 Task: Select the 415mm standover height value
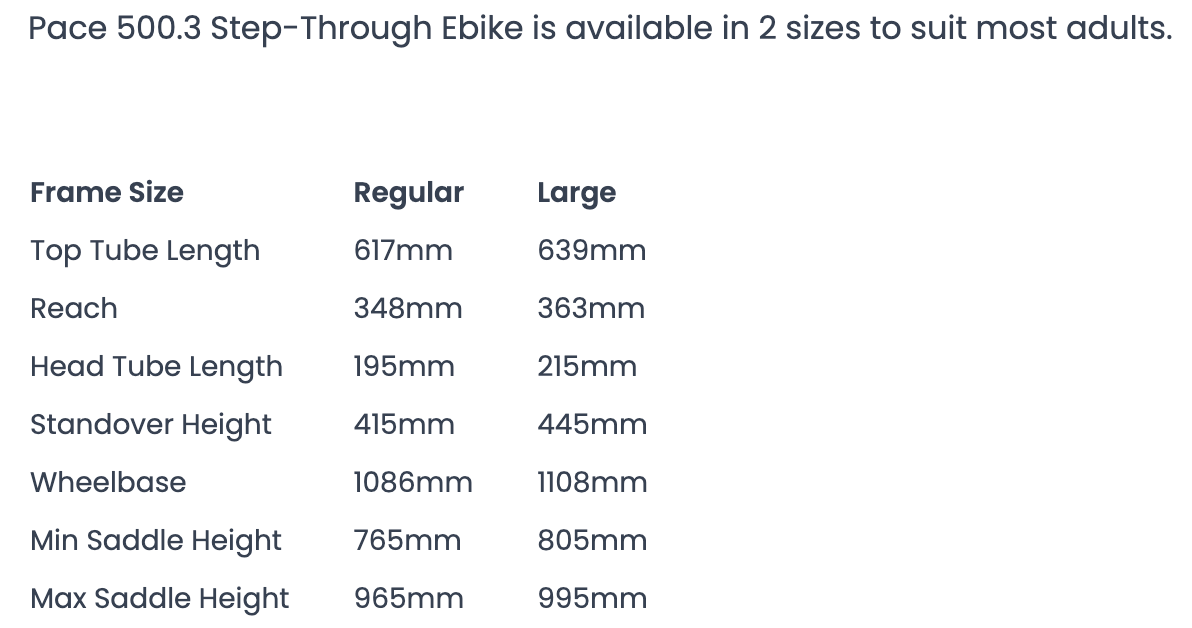(404, 424)
